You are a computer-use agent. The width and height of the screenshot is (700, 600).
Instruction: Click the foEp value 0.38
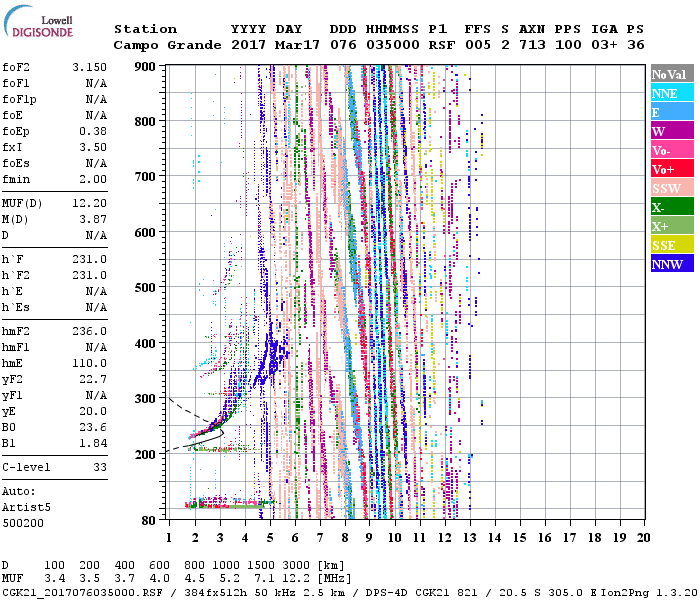point(93,131)
